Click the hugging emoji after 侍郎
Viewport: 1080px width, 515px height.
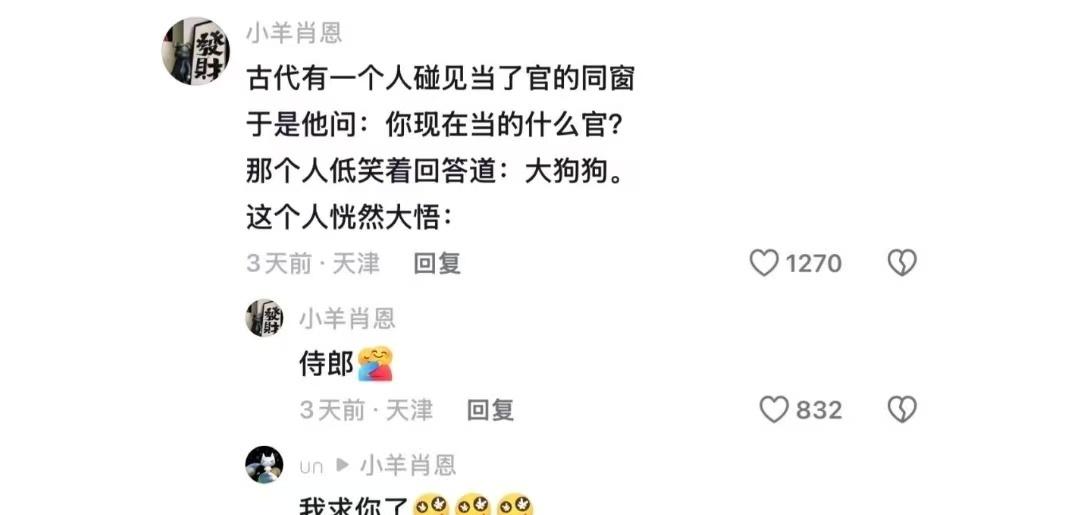point(375,365)
